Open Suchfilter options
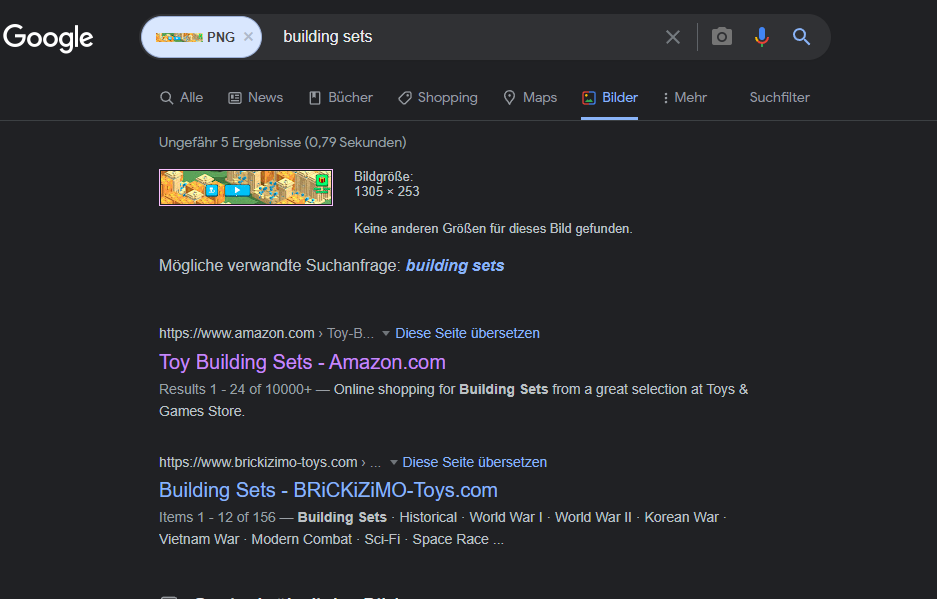This screenshot has height=599, width=937. point(779,97)
